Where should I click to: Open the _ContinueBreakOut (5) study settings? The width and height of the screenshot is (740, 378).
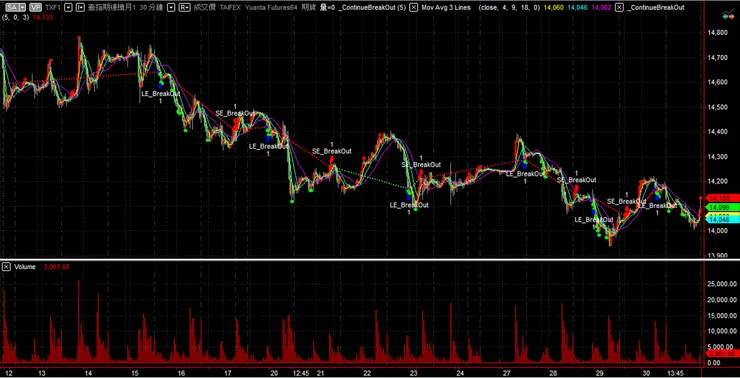372,8
